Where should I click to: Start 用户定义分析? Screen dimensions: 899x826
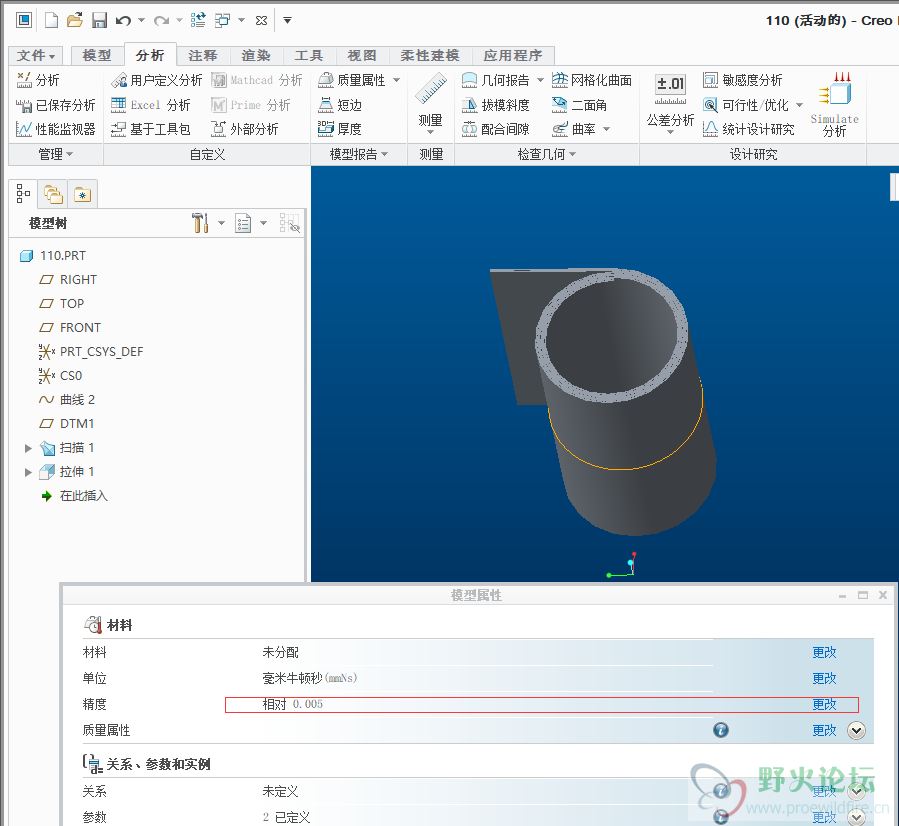pyautogui.click(x=157, y=80)
